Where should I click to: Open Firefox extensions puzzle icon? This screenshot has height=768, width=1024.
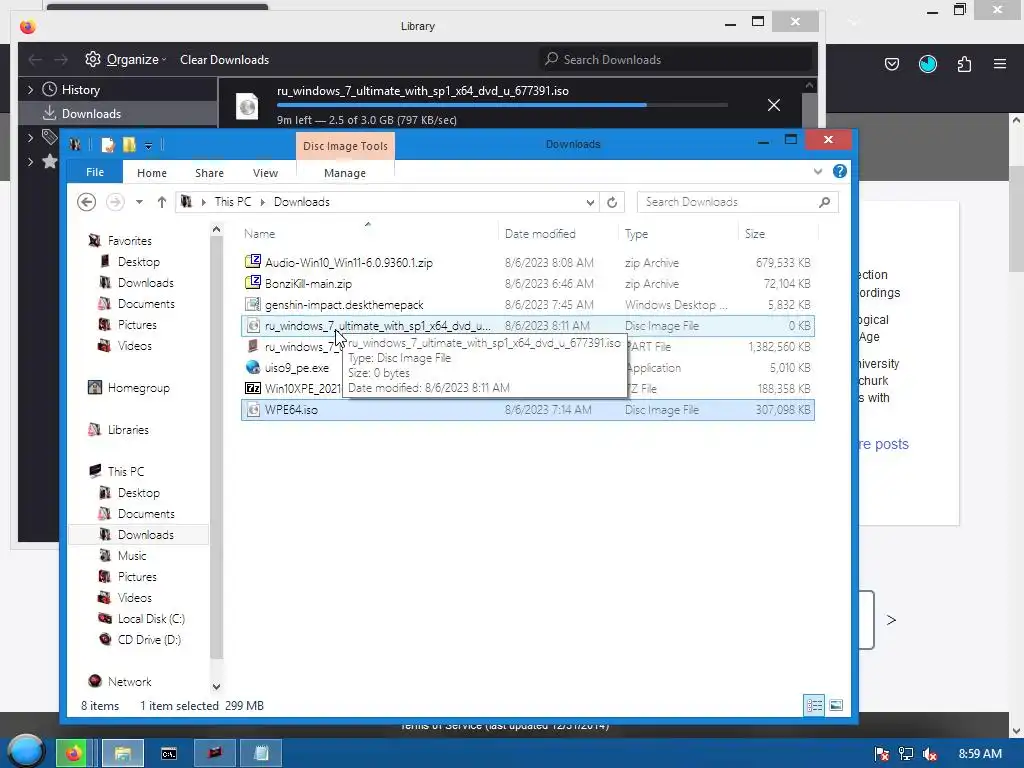[964, 64]
